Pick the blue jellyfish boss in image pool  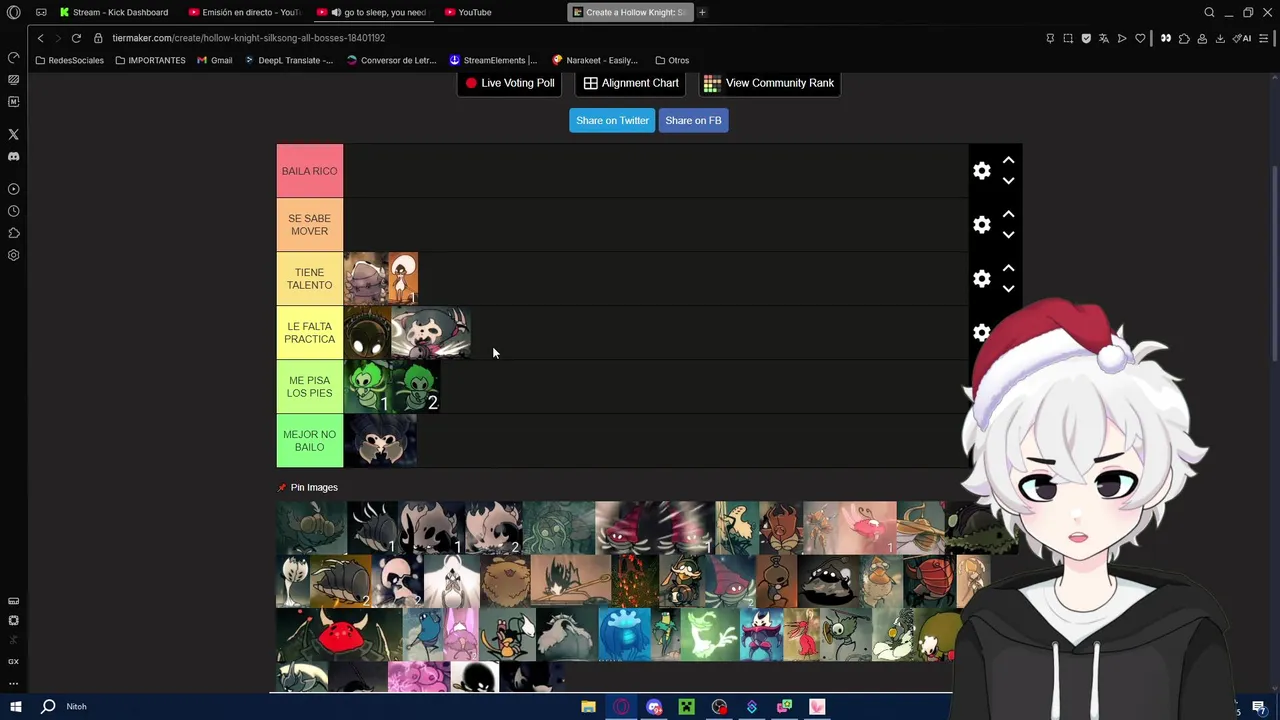coord(624,635)
